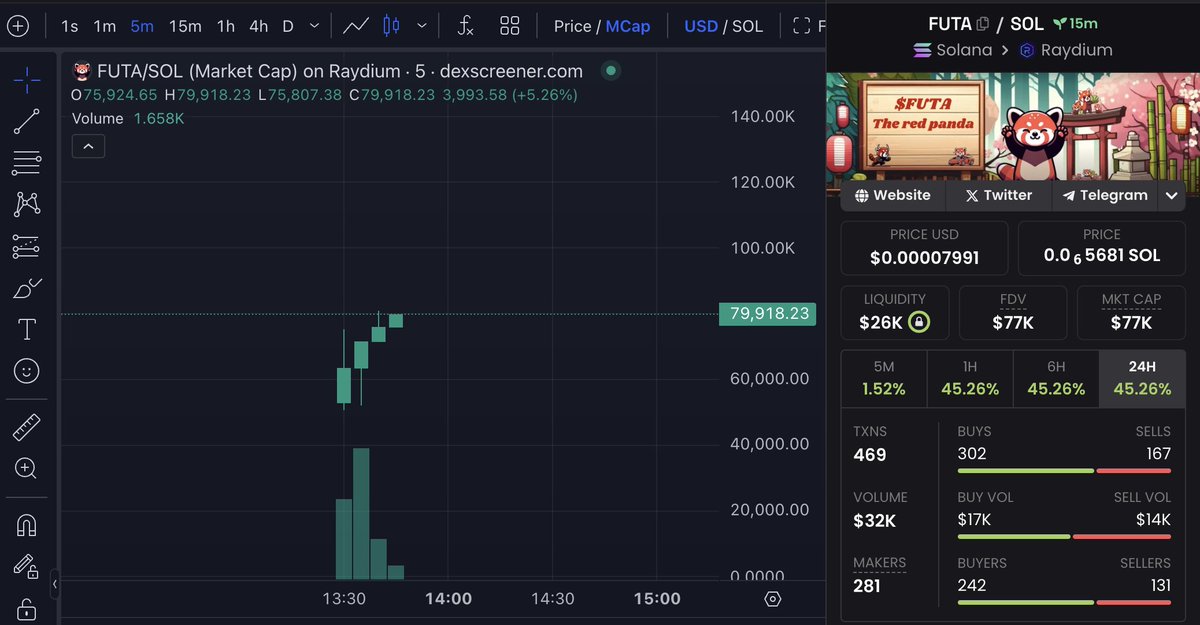The height and width of the screenshot is (625, 1200).
Task: Click the Solana chain link
Action: tap(953, 50)
